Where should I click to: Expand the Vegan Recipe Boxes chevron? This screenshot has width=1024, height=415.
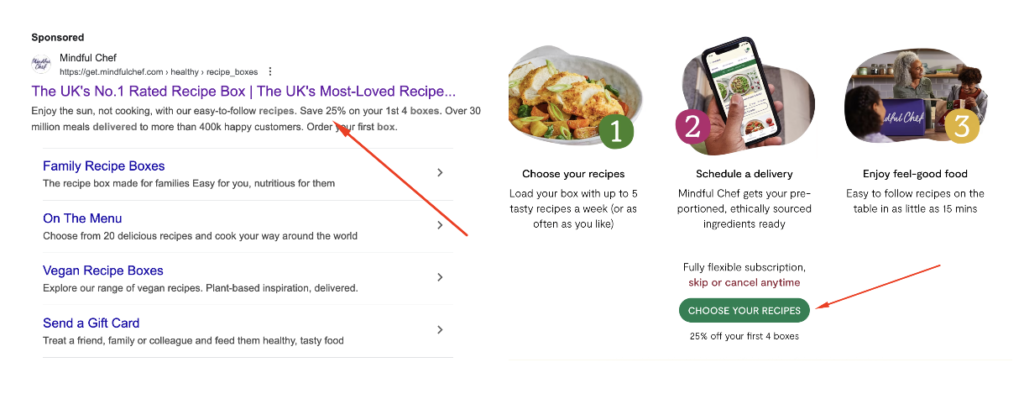440,277
